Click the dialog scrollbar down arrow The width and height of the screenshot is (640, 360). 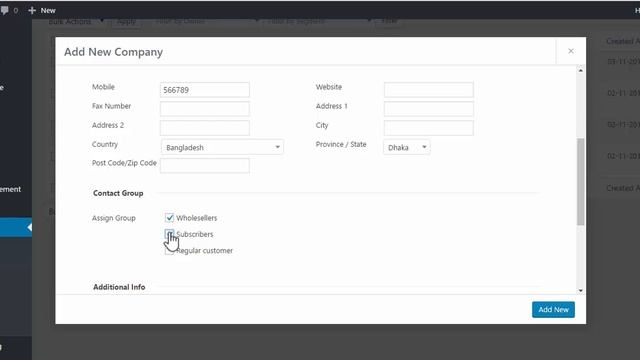(x=580, y=291)
